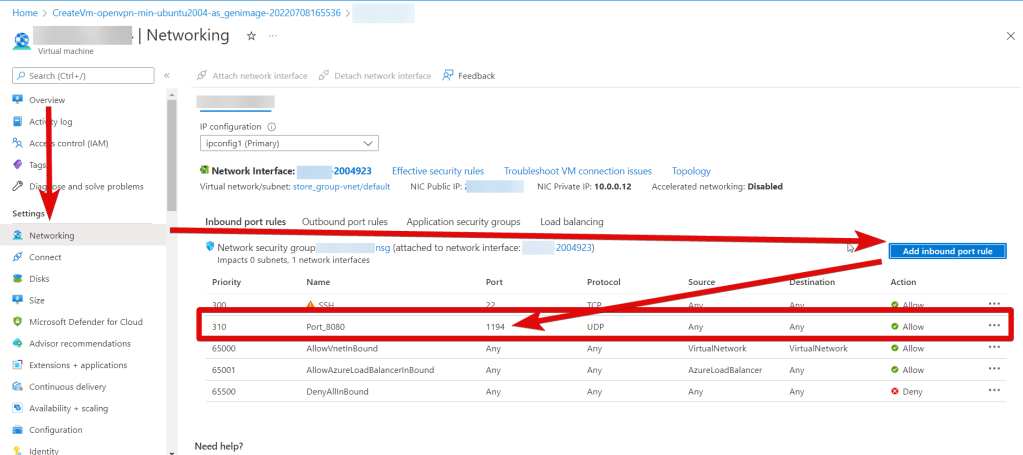The image size is (1023, 455).
Task: Open the Tags sidebar icon
Action: (x=18, y=165)
